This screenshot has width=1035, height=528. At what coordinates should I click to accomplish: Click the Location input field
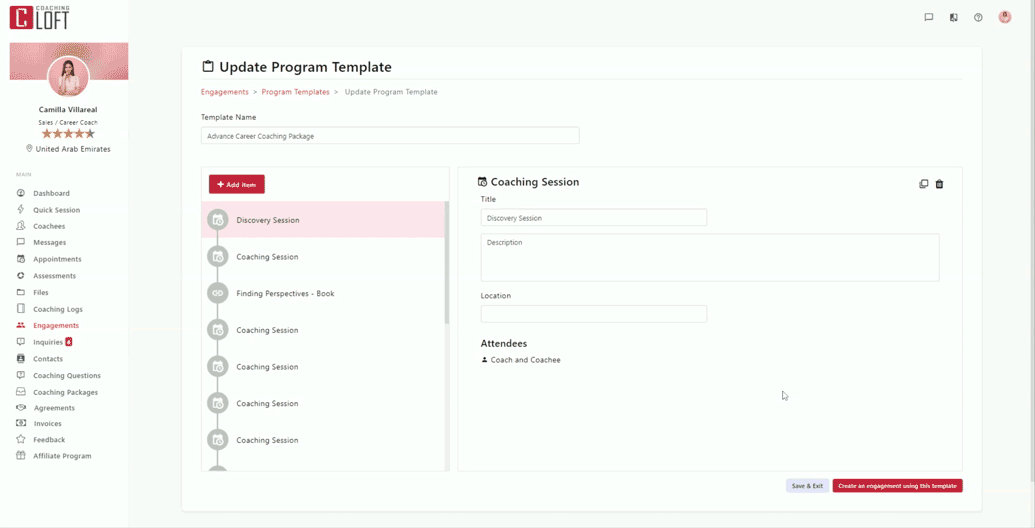tap(593, 314)
